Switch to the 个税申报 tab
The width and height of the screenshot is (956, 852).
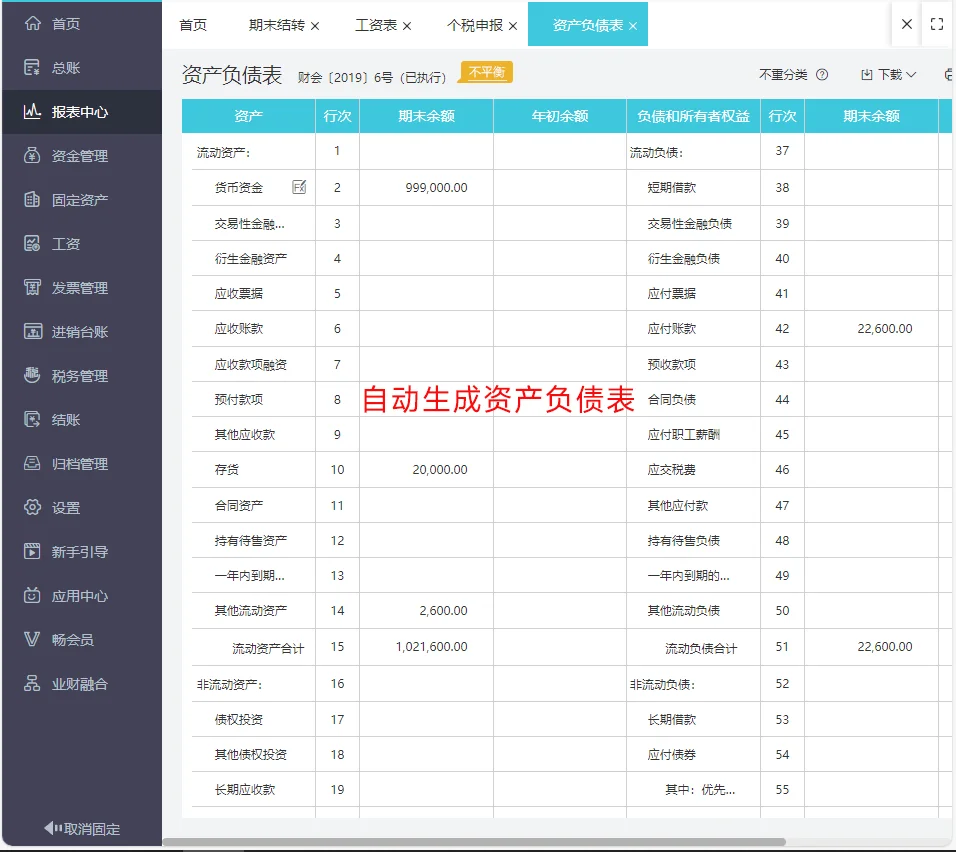point(475,24)
